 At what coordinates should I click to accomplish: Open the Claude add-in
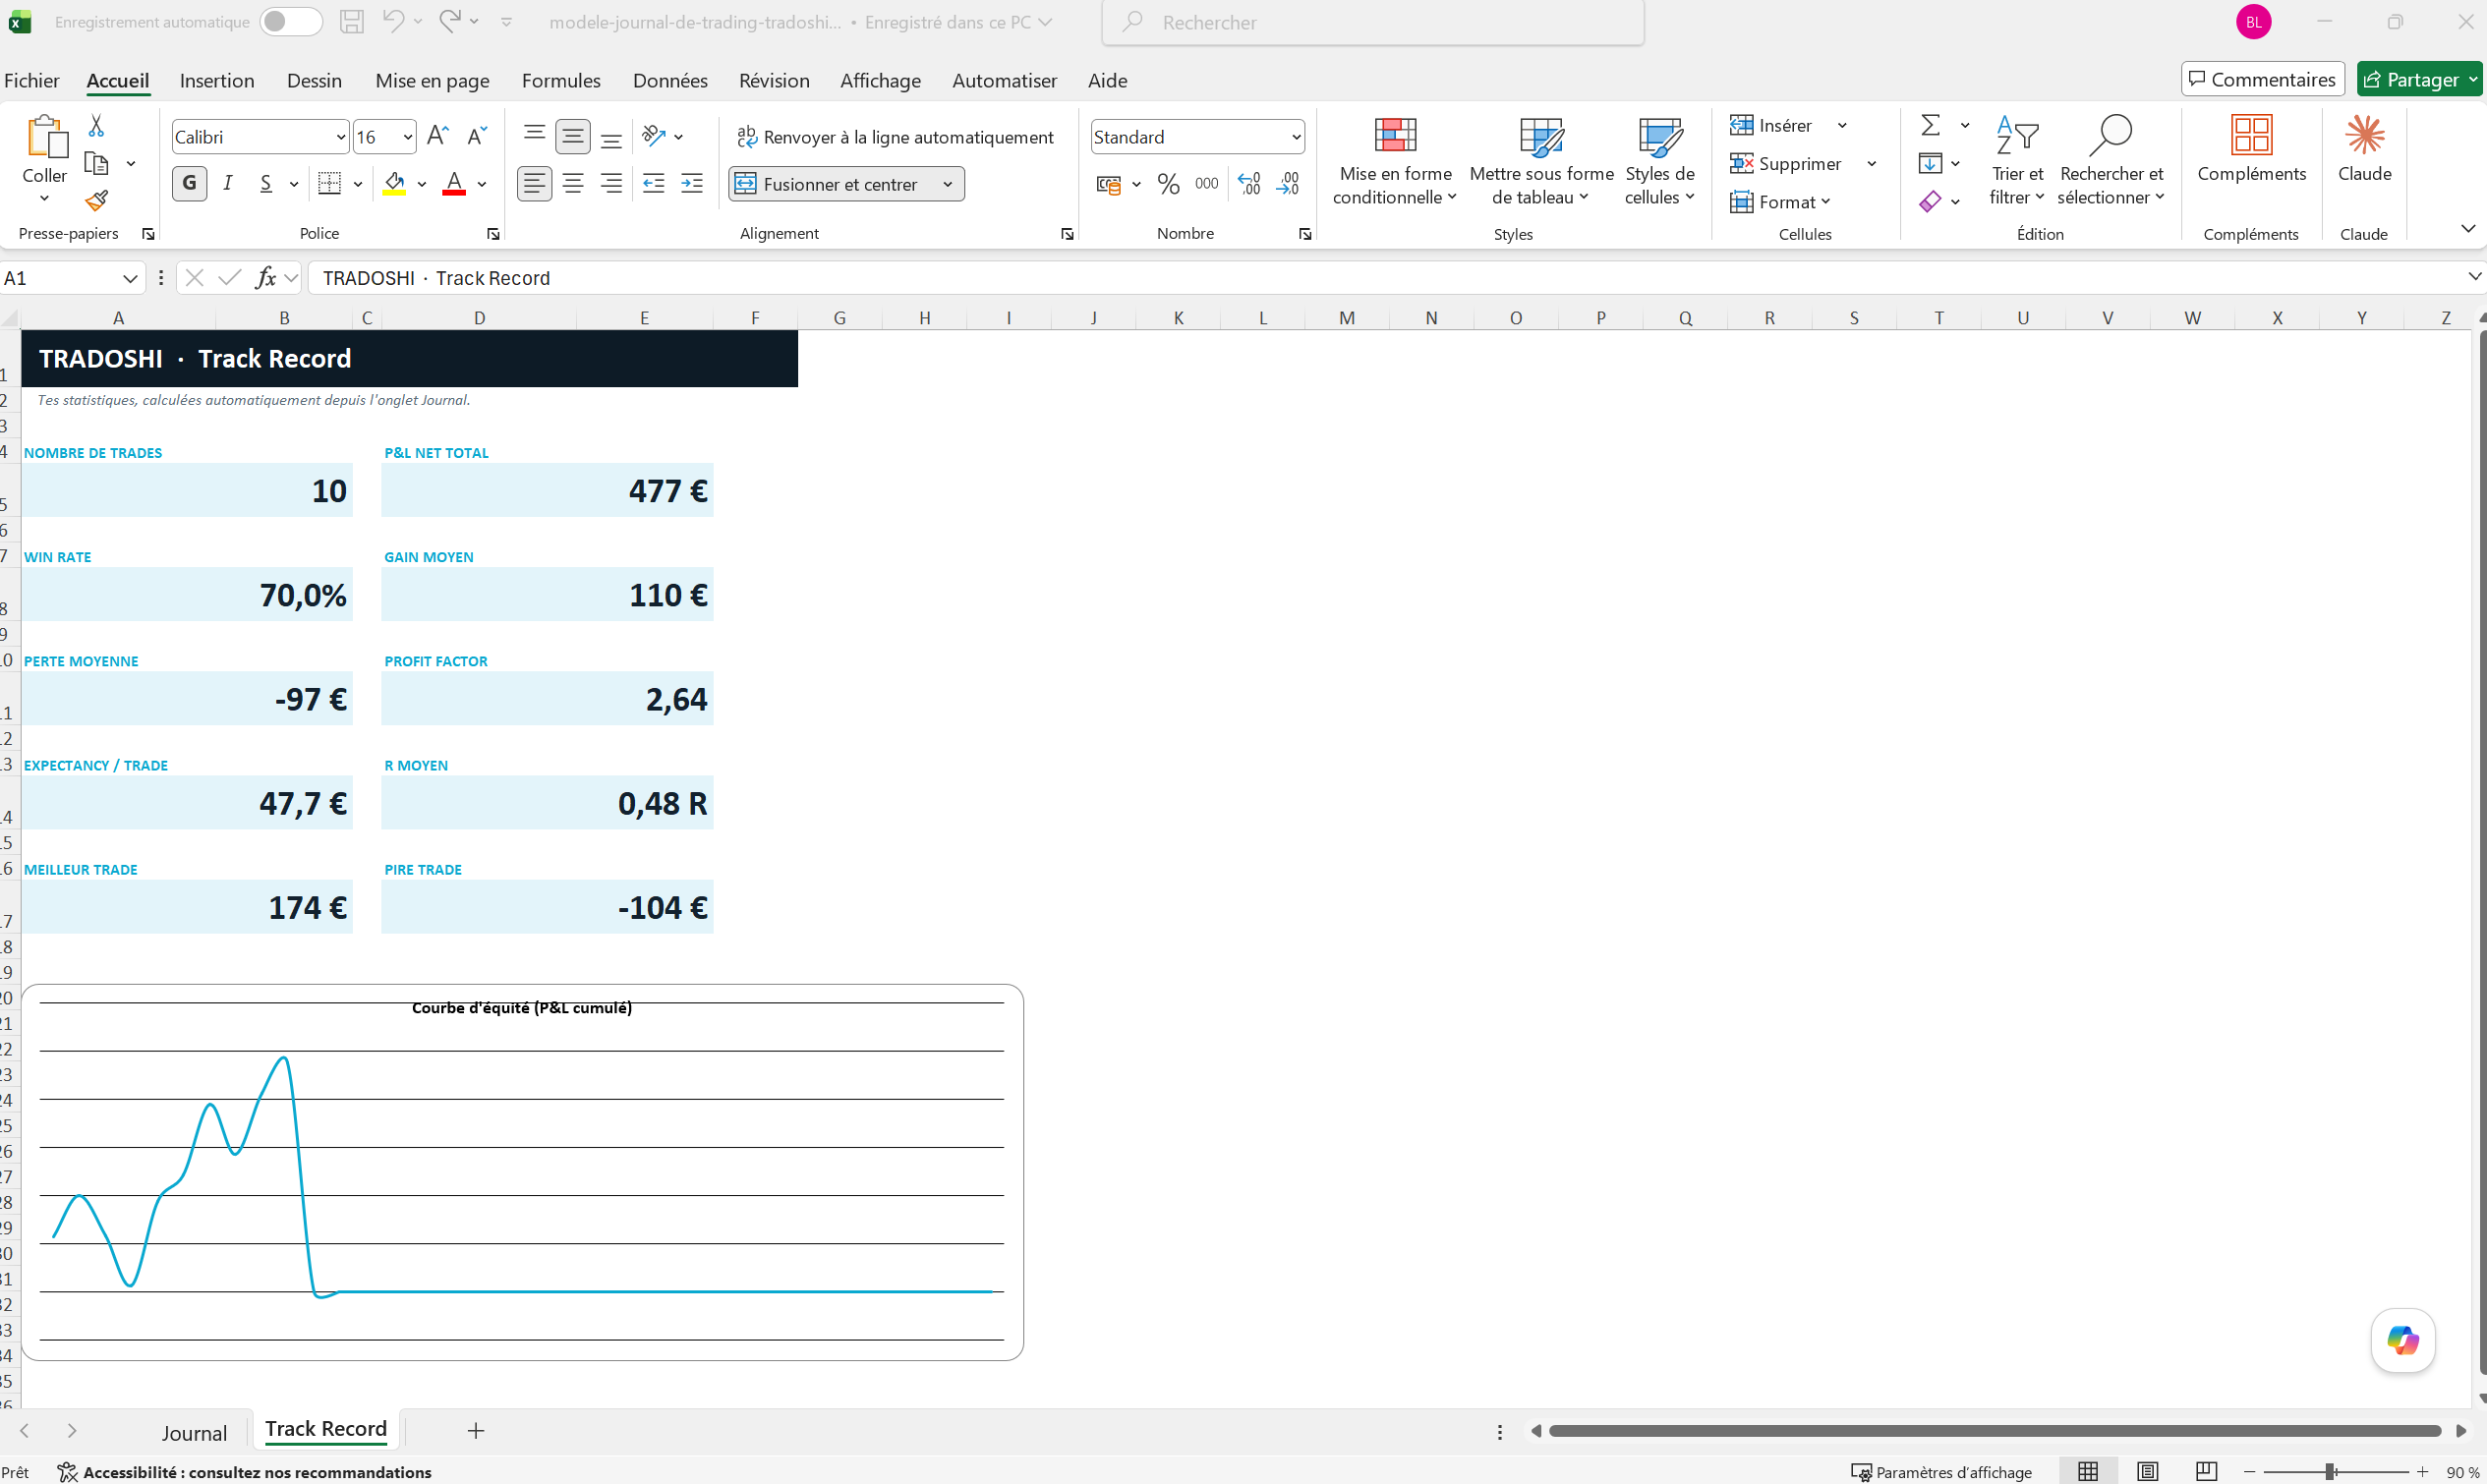(2364, 148)
